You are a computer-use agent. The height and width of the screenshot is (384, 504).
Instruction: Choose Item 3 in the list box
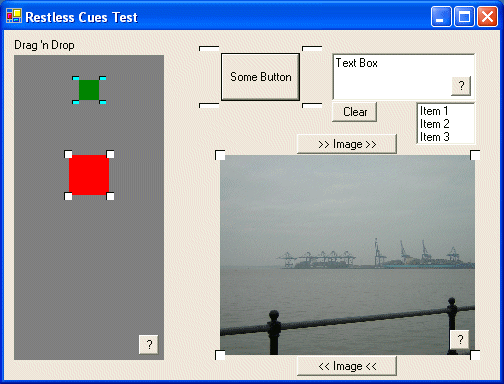point(435,137)
